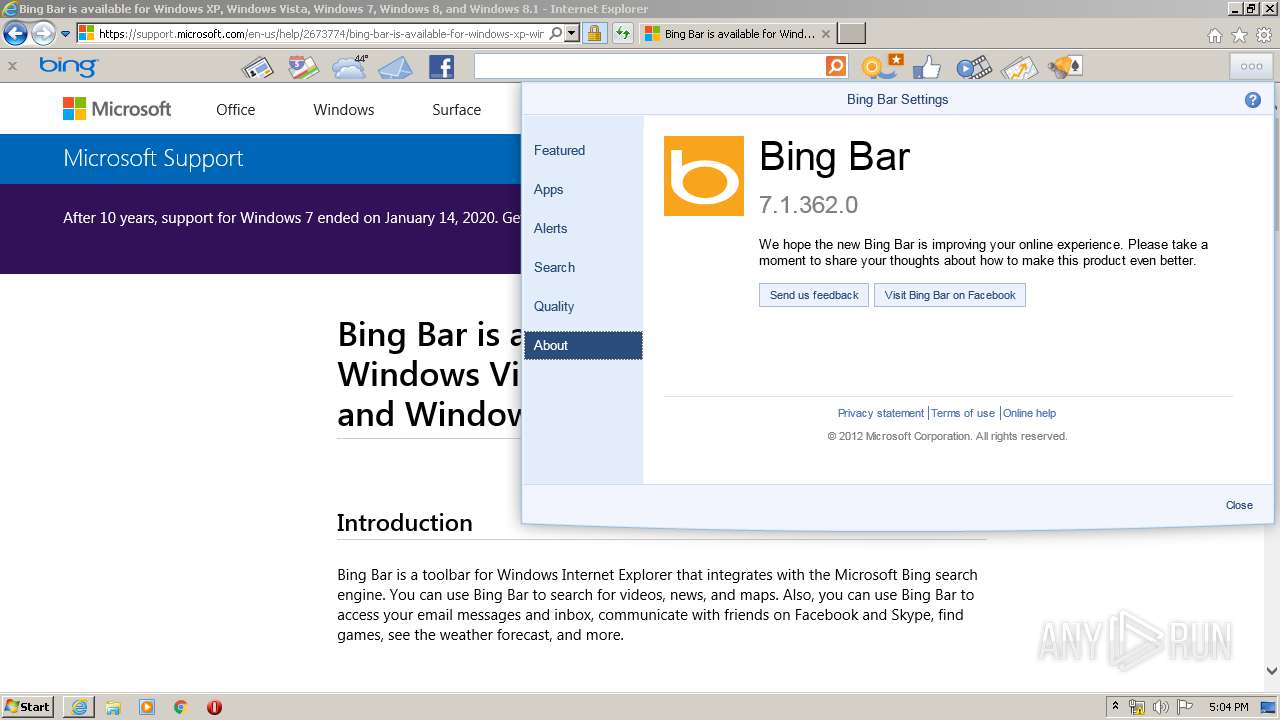Select the Quality settings tab
The height and width of the screenshot is (720, 1280).
pyautogui.click(x=583, y=306)
